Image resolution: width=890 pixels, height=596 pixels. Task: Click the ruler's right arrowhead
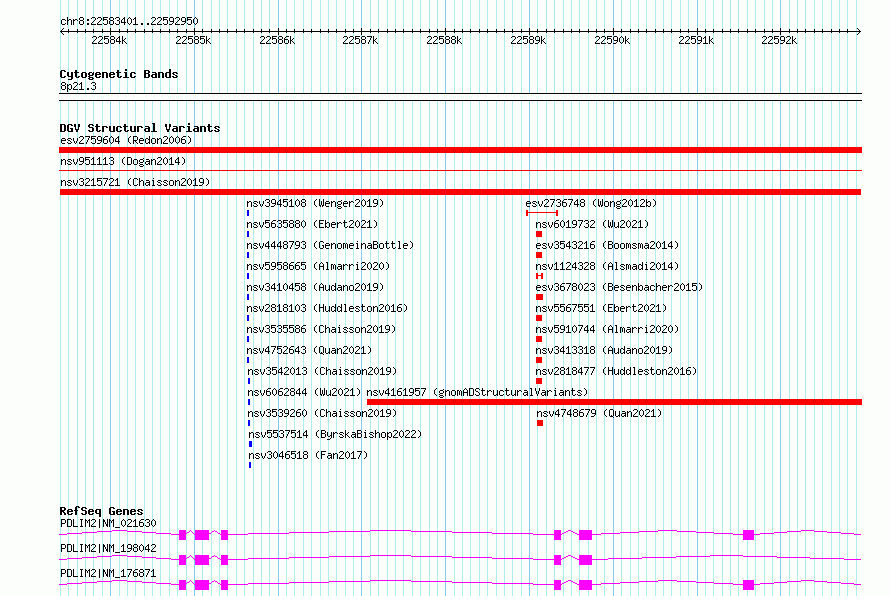pyautogui.click(x=859, y=31)
